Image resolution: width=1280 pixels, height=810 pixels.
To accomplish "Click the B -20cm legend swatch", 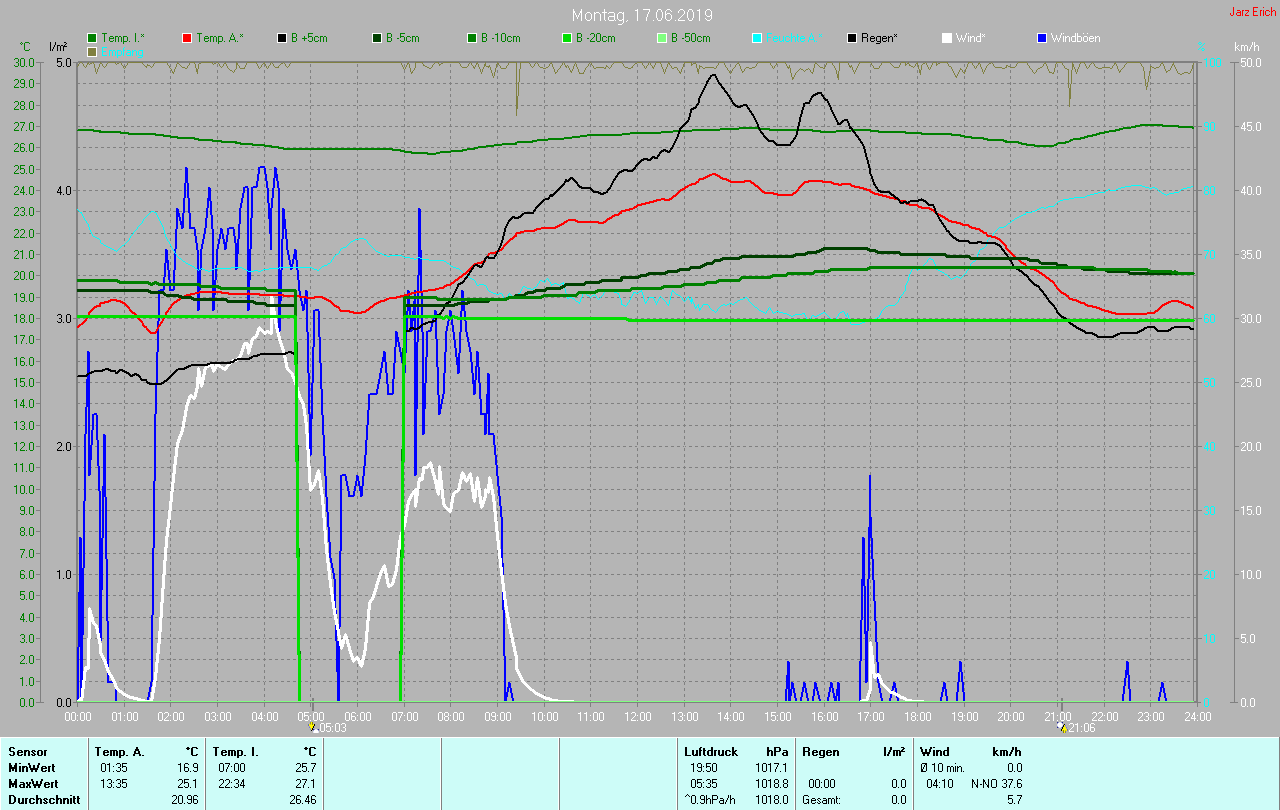I will click(567, 38).
